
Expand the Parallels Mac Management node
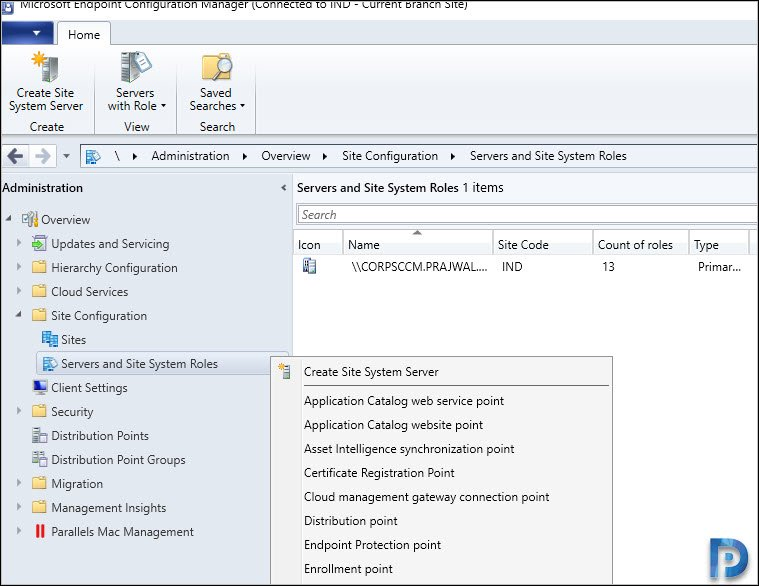[x=19, y=530]
